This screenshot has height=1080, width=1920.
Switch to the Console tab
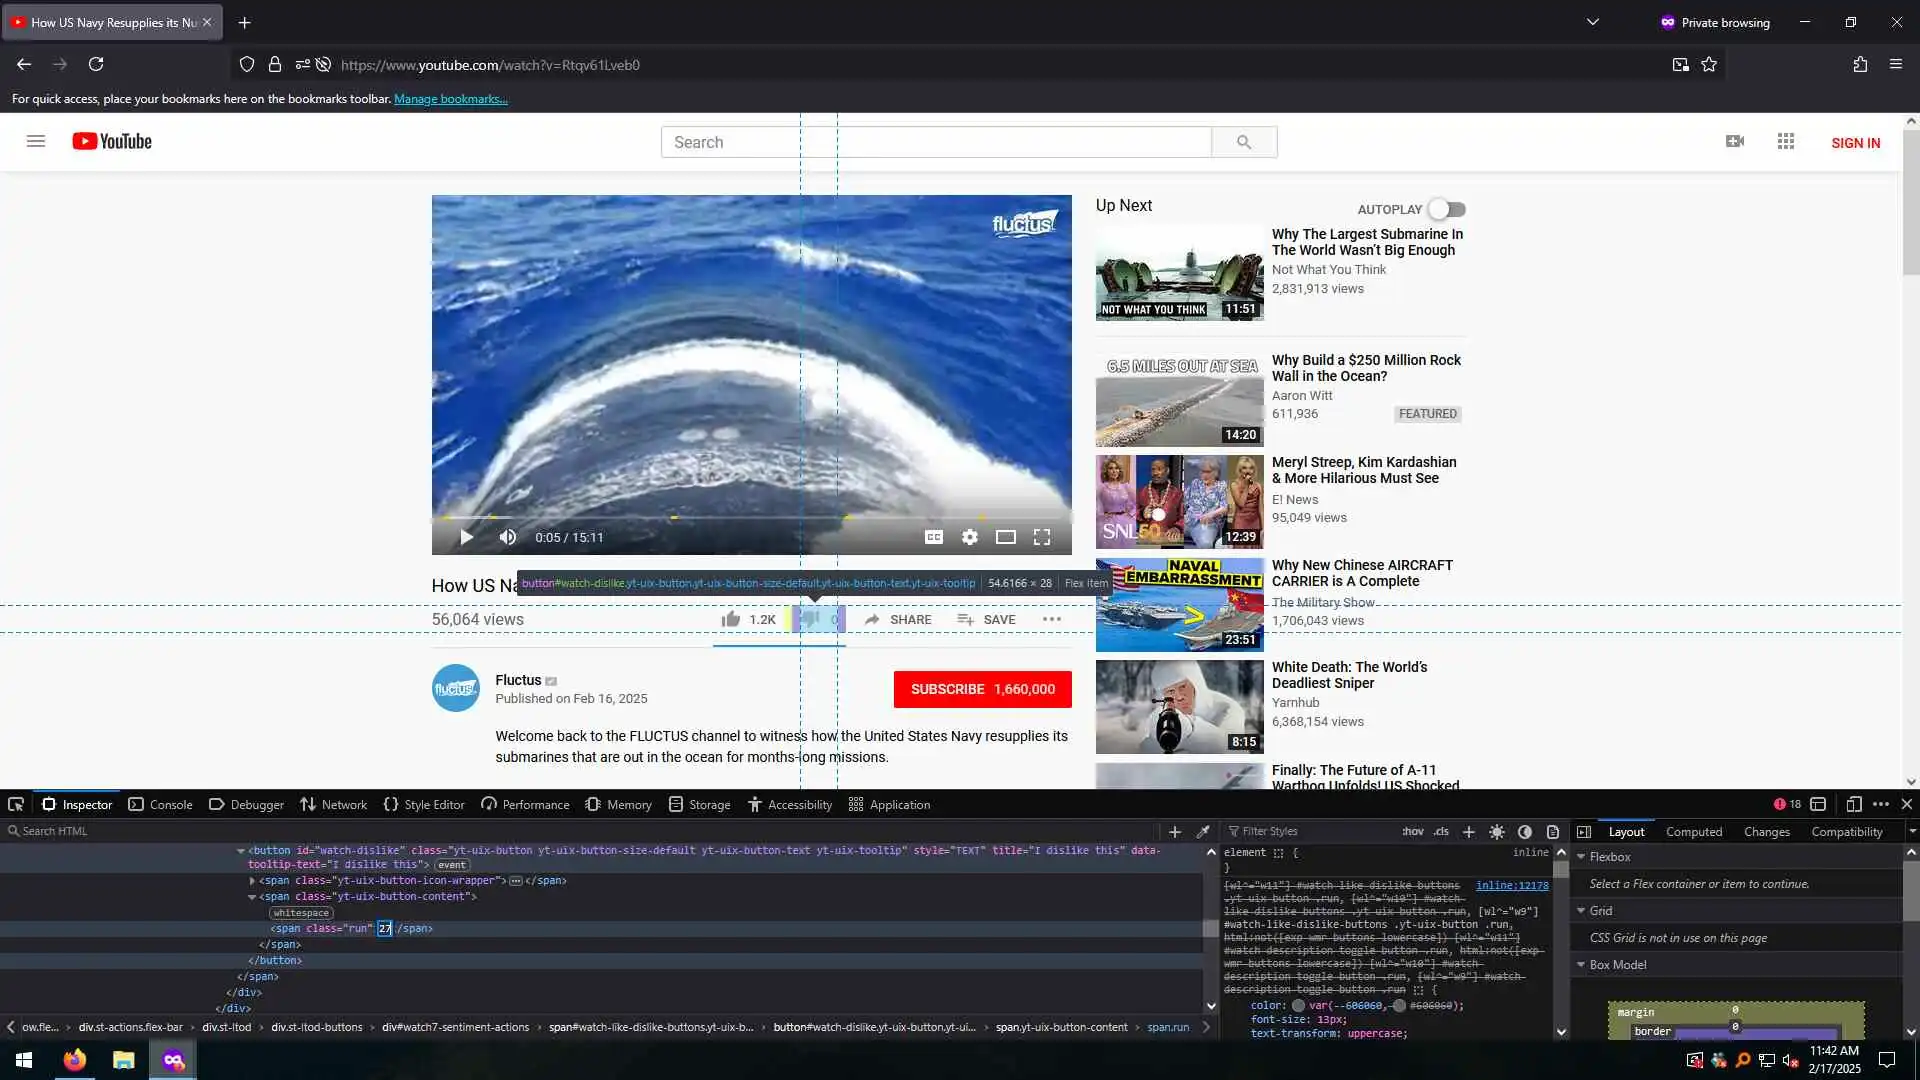coord(160,804)
